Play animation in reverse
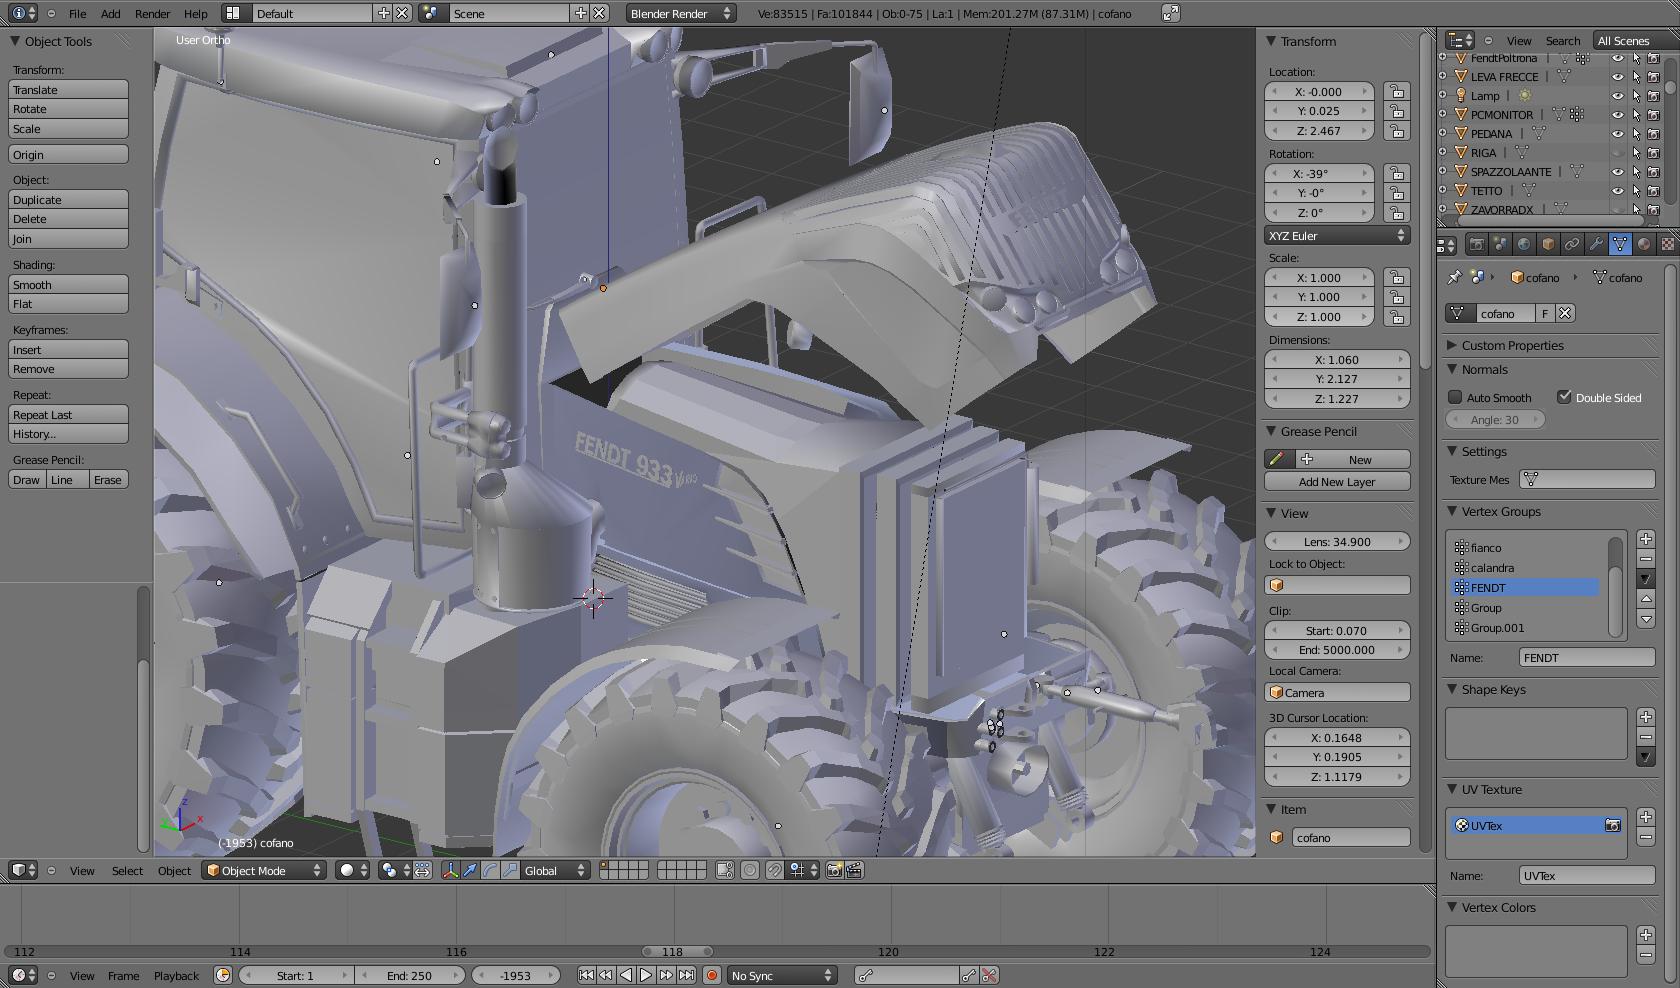This screenshot has width=1680, height=988. point(626,975)
